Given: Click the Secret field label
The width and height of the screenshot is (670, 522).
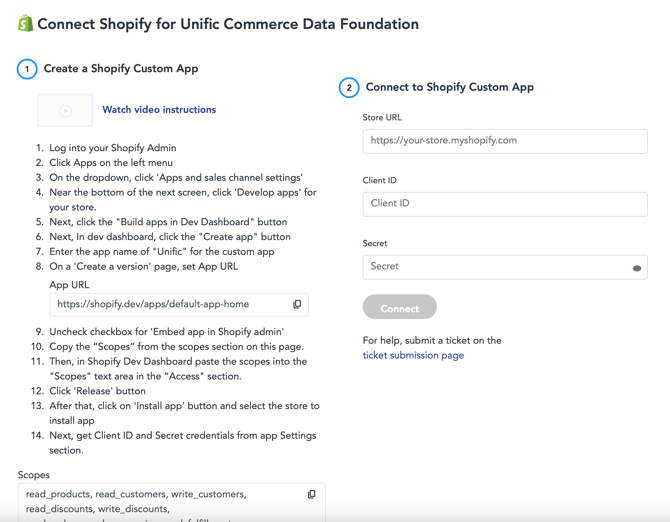Looking at the screenshot, I should click(x=375, y=243).
